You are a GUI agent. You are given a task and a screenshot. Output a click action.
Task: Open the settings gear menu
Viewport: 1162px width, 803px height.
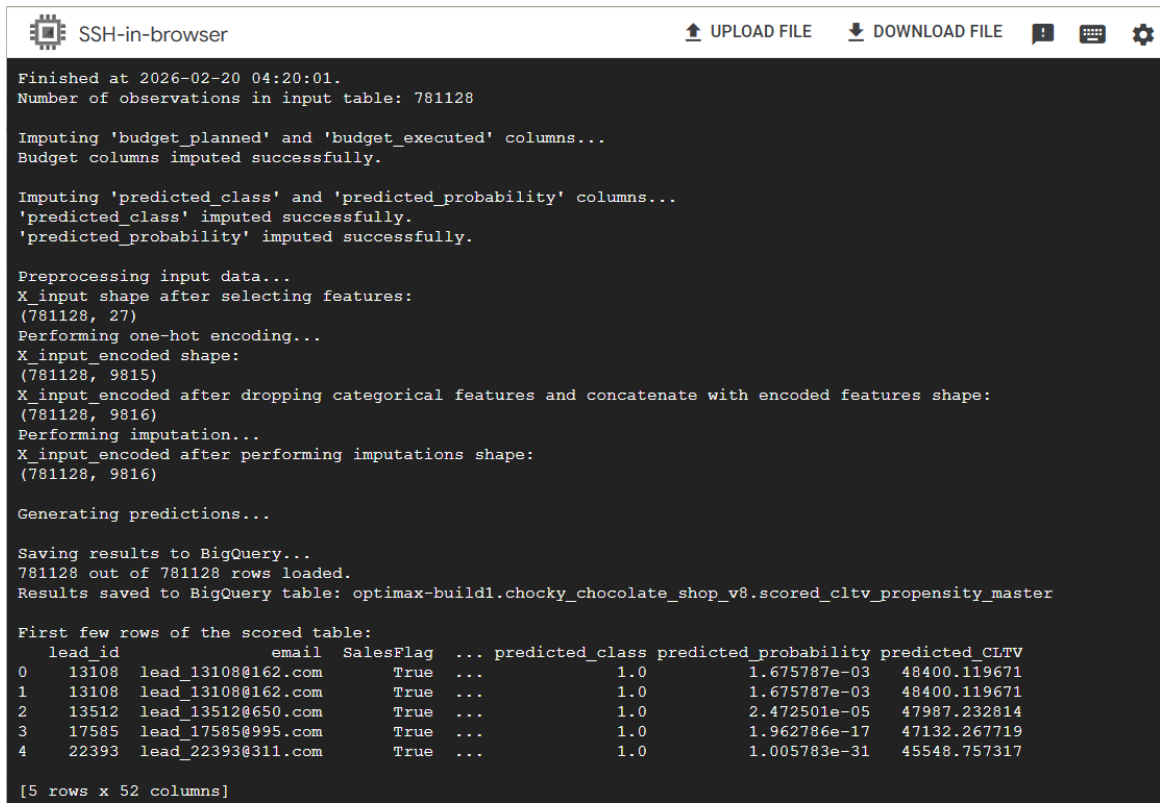(1143, 34)
